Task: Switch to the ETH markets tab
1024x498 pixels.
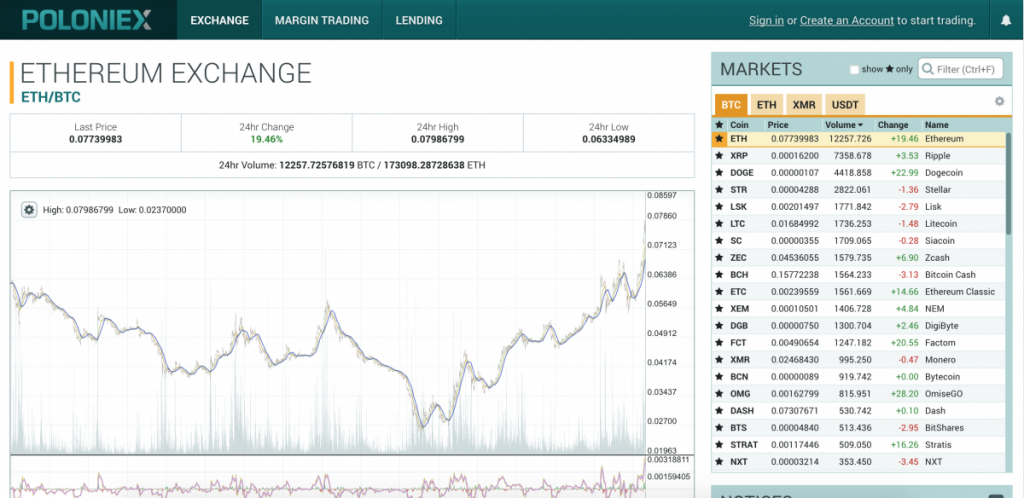Action: (x=766, y=104)
